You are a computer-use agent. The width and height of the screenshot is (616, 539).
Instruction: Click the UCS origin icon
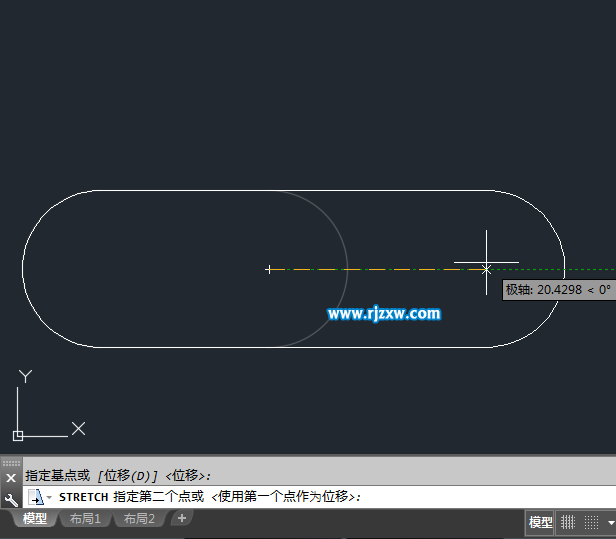(x=18, y=436)
